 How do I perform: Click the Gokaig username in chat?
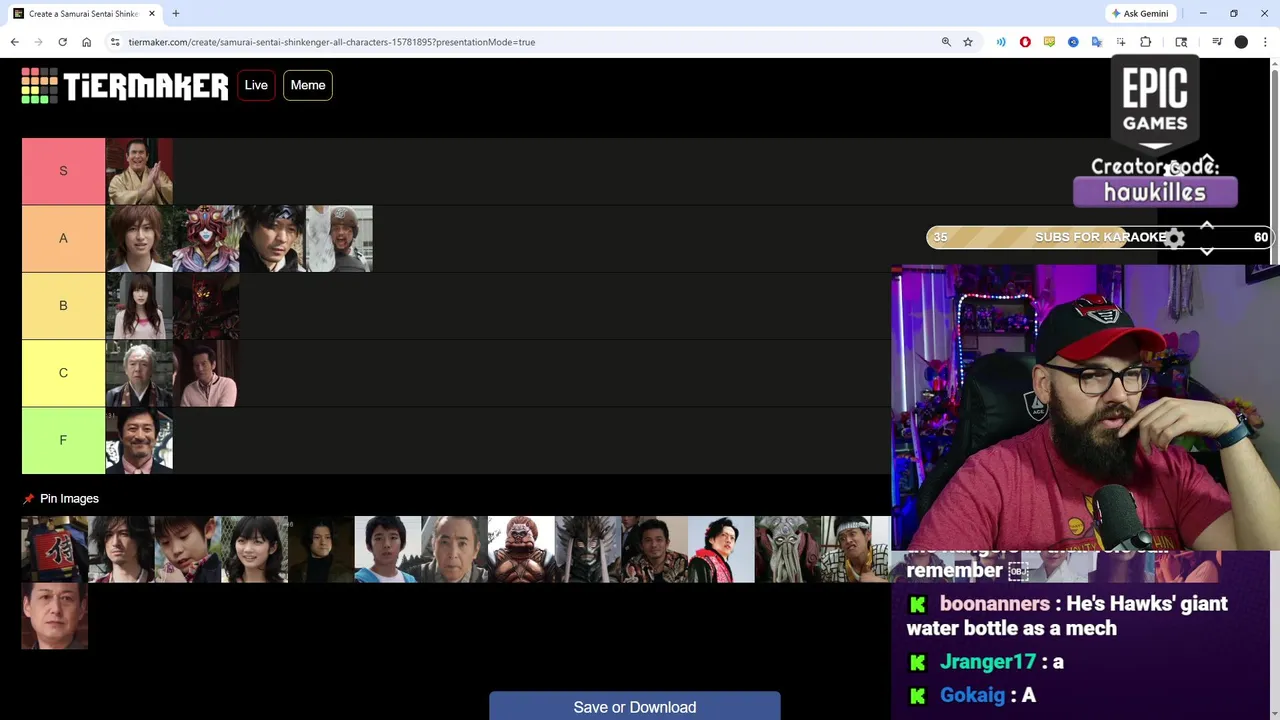[972, 695]
